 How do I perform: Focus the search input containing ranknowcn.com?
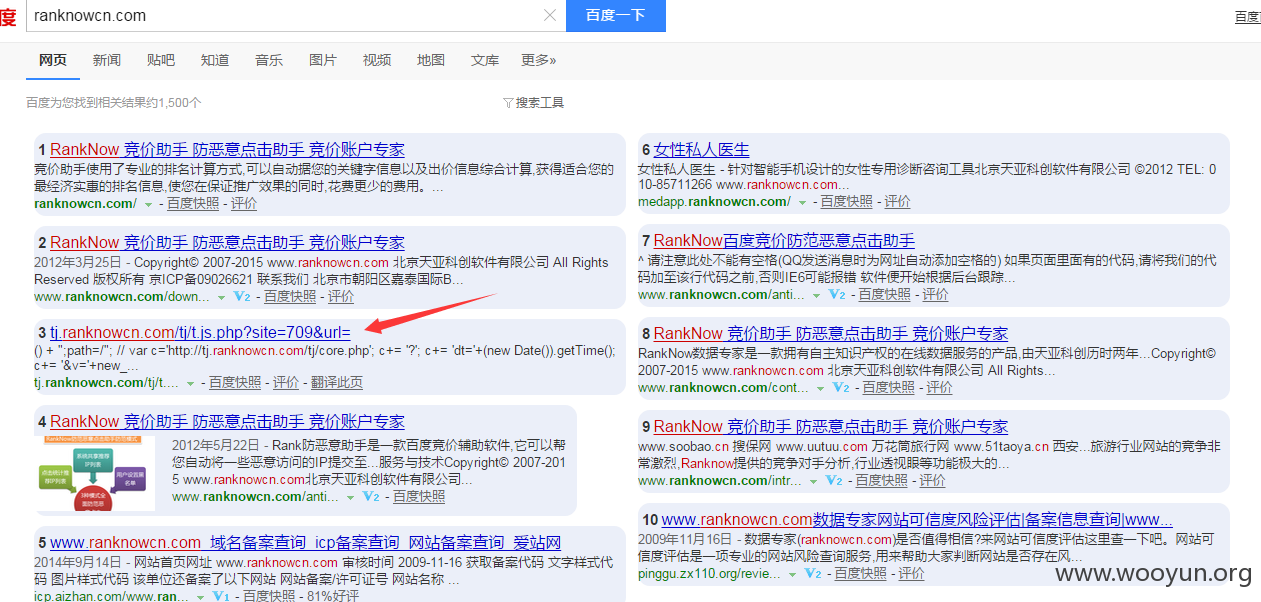(285, 15)
